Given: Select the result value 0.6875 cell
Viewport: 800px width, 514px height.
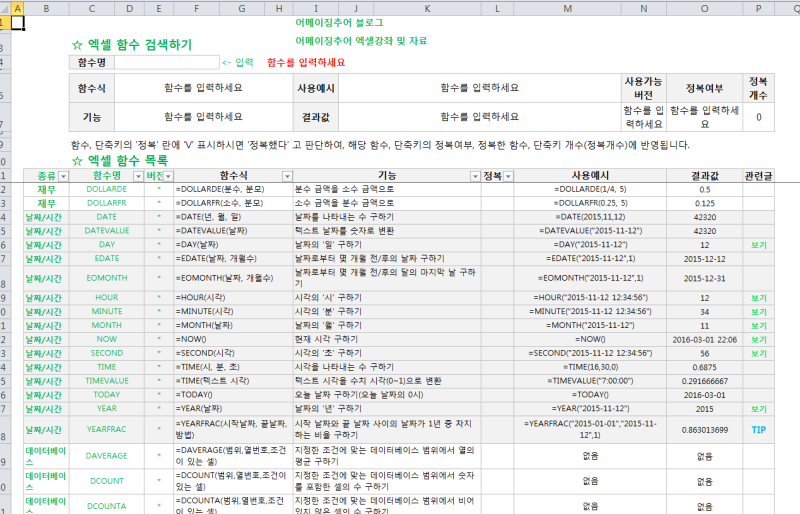Looking at the screenshot, I should (704, 367).
